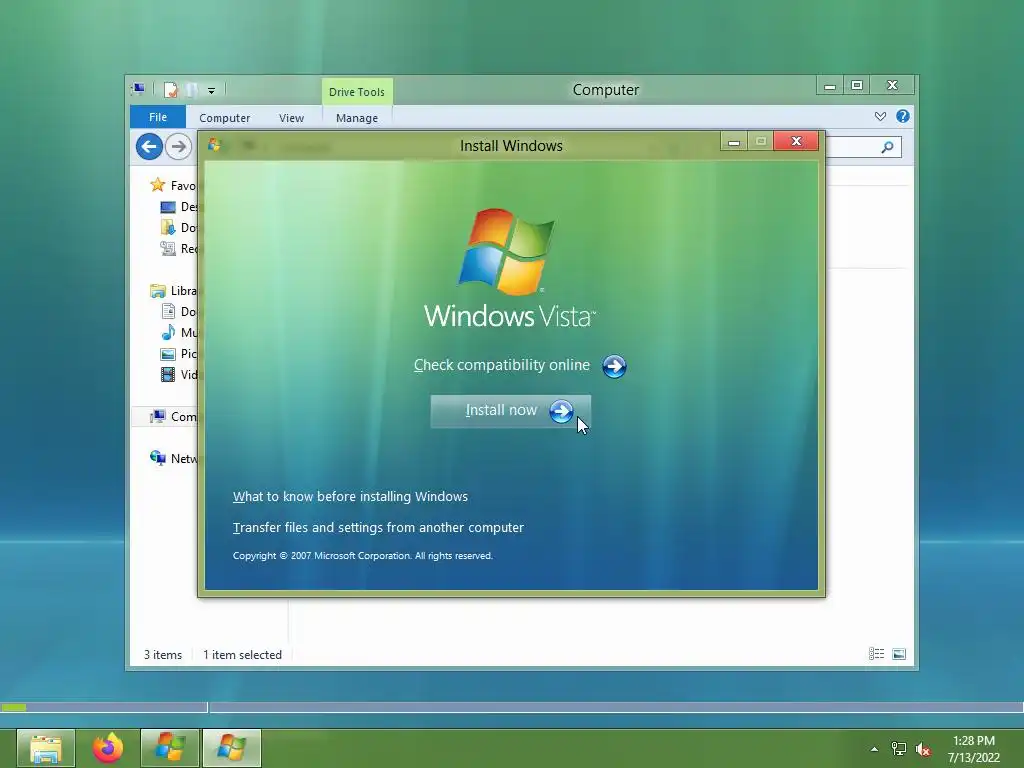Screen dimensions: 1024x768
Task: Open the Manage ribbon tab
Action: 357,118
